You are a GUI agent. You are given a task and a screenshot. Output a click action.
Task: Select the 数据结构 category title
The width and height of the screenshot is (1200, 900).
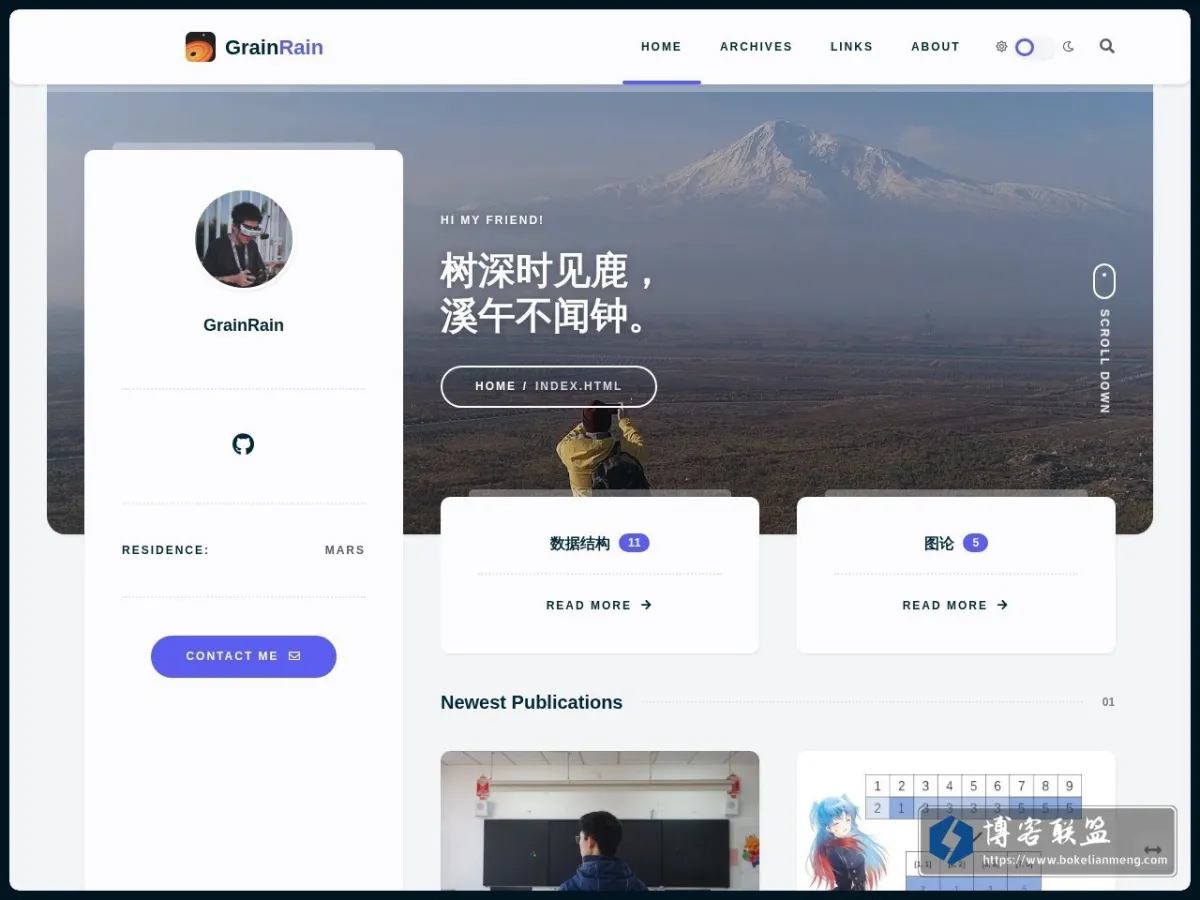pos(580,543)
